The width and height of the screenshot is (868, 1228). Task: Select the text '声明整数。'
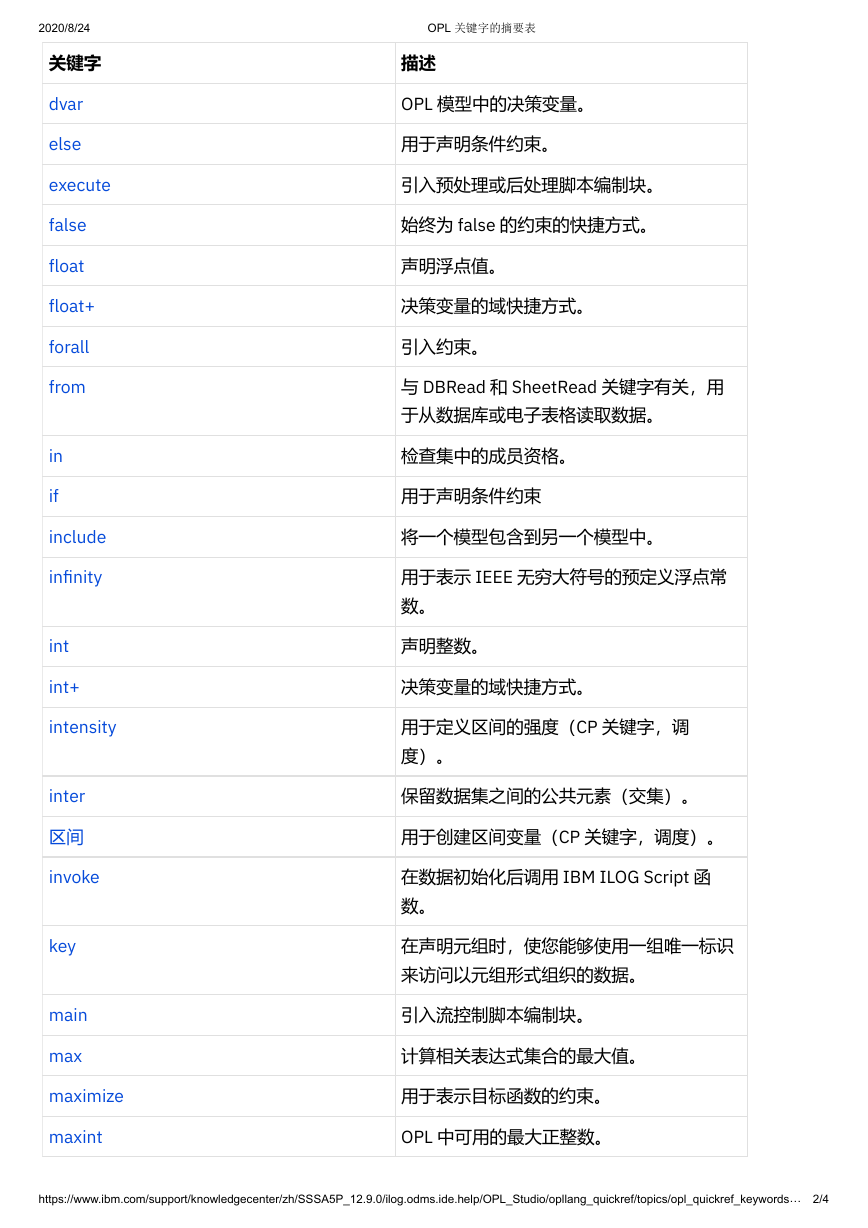pos(444,646)
